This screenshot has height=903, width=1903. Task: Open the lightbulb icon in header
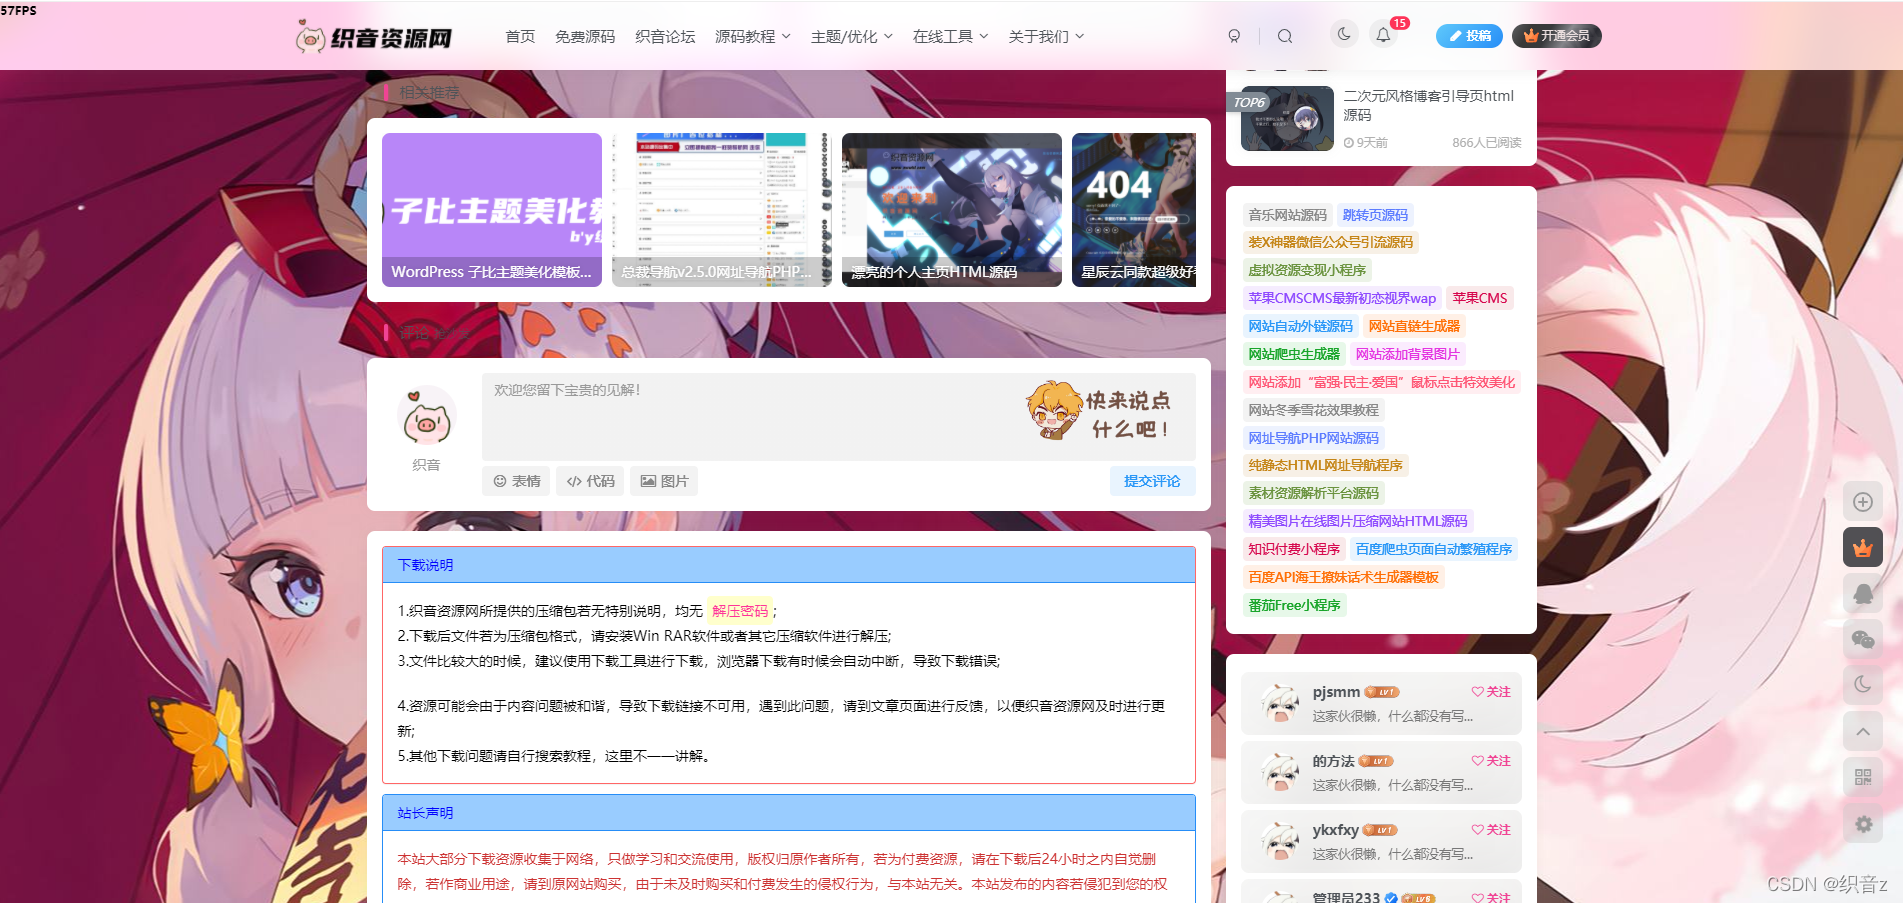tap(1234, 36)
